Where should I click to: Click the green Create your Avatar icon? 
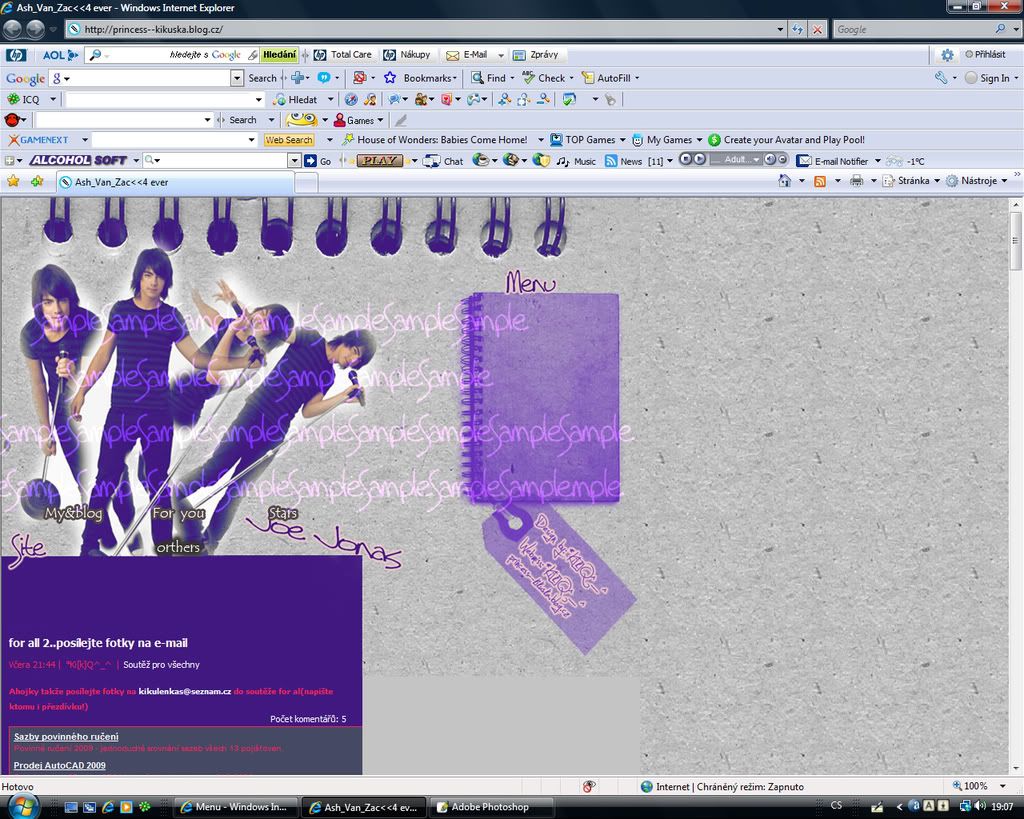pos(714,140)
